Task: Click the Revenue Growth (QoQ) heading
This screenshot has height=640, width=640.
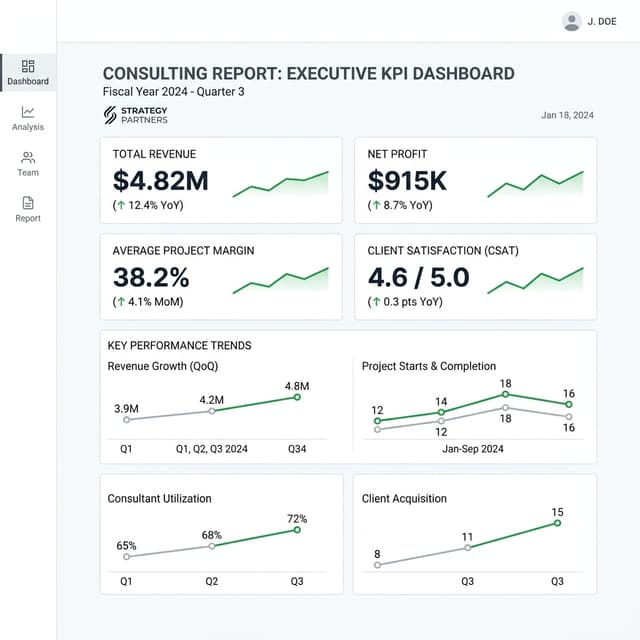Action: click(x=162, y=366)
